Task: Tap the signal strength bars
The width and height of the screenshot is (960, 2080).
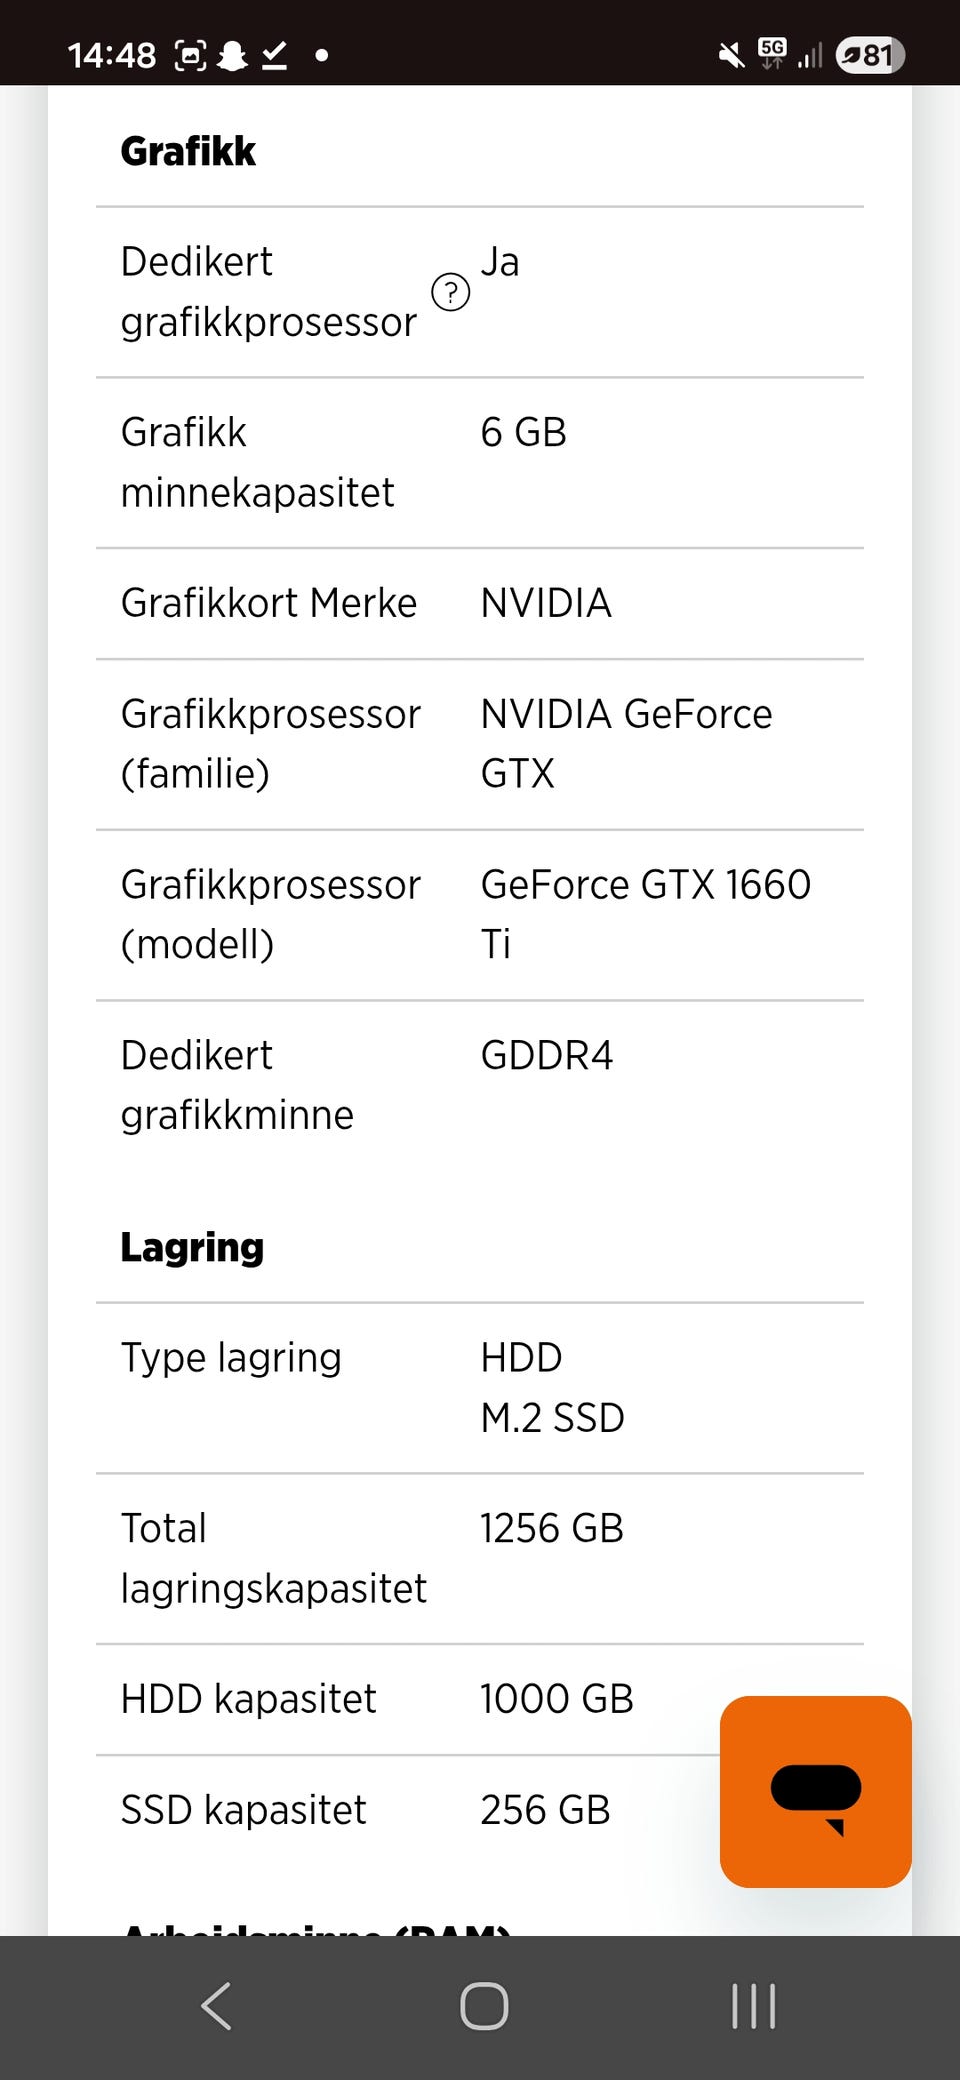Action: [810, 55]
